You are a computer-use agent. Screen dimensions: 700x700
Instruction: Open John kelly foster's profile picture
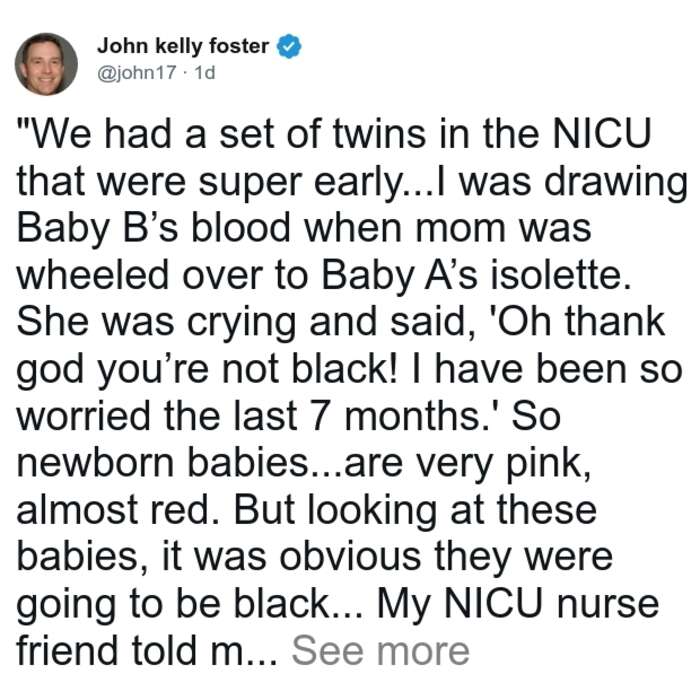[46, 64]
